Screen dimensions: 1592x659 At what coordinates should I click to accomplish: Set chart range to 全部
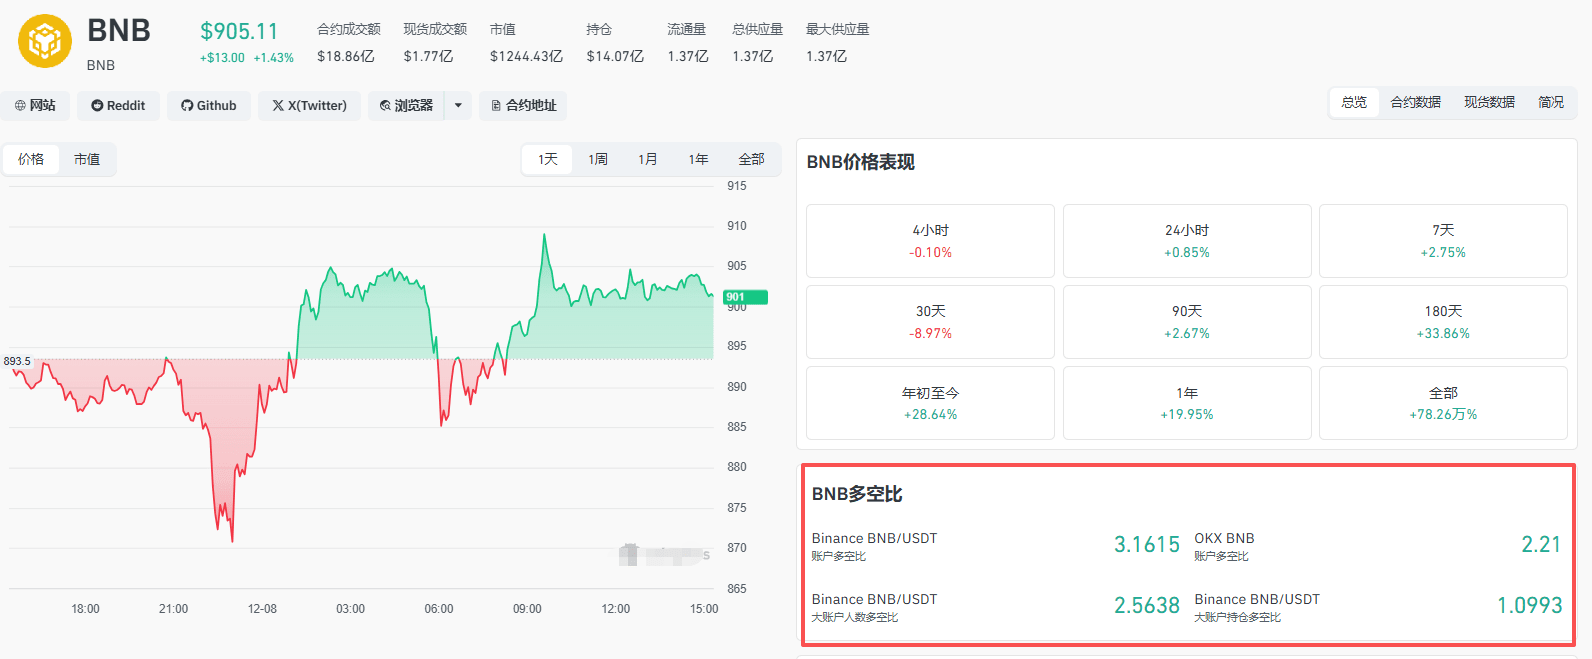(x=751, y=159)
